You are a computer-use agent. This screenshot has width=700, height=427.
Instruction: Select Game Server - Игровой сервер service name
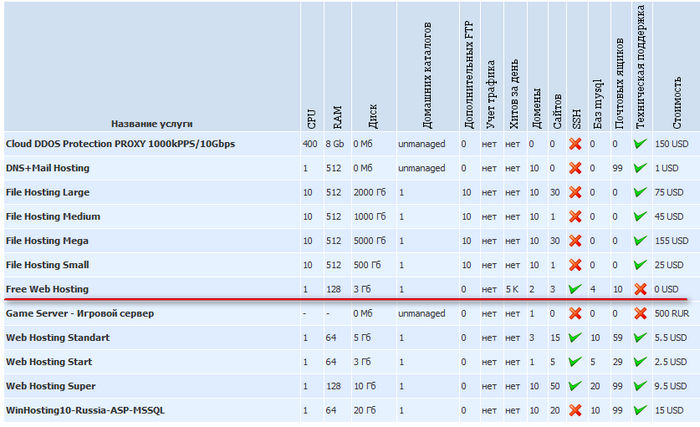click(x=79, y=314)
